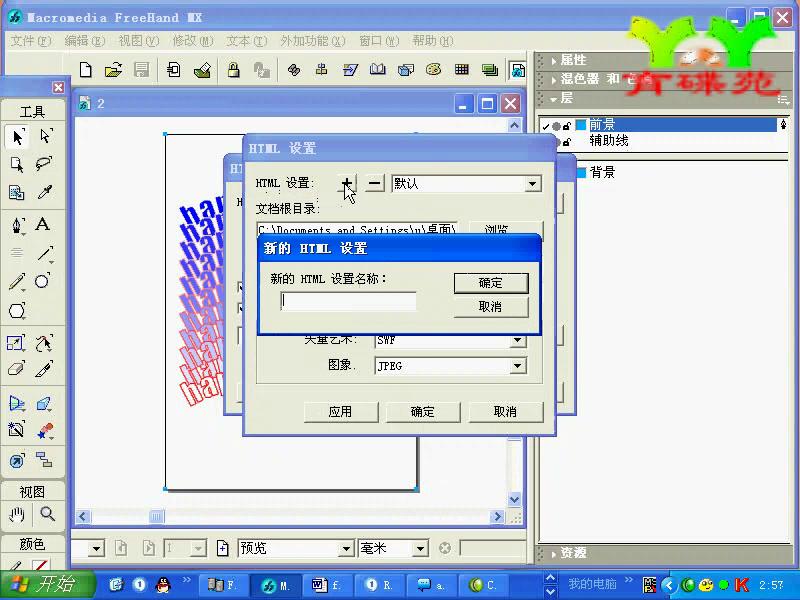800x600 pixels.
Task: Open the 毫米 units dropdown
Action: tap(420, 549)
